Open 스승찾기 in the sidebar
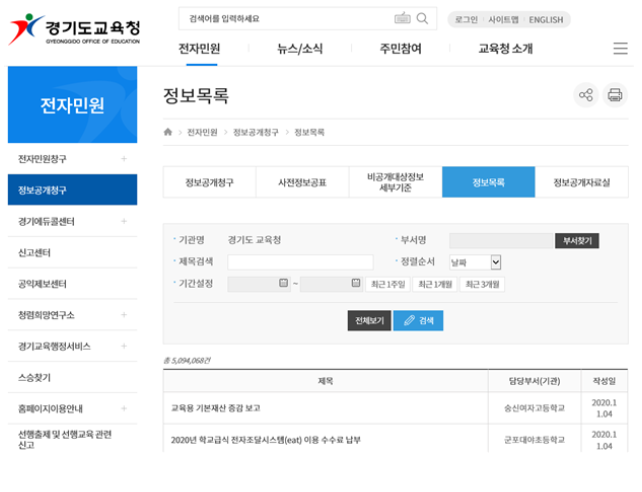The height and width of the screenshot is (492, 642). pos(72,377)
